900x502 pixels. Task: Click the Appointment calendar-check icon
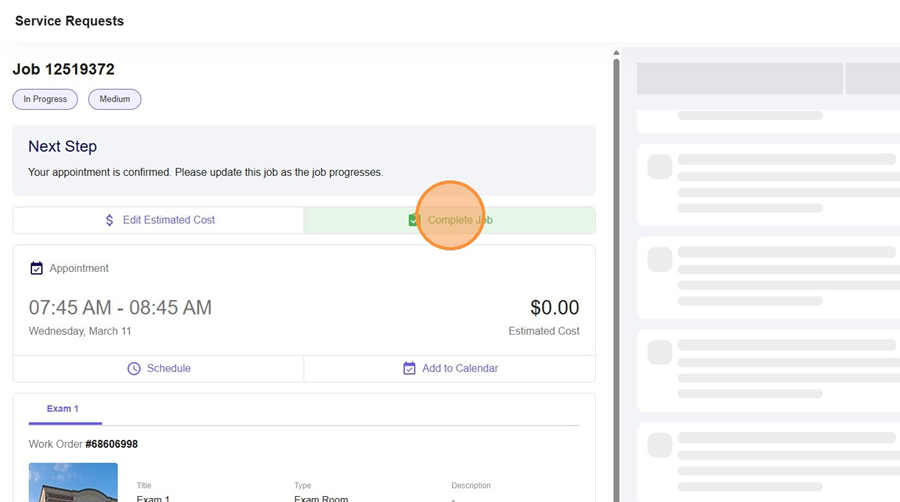(37, 268)
